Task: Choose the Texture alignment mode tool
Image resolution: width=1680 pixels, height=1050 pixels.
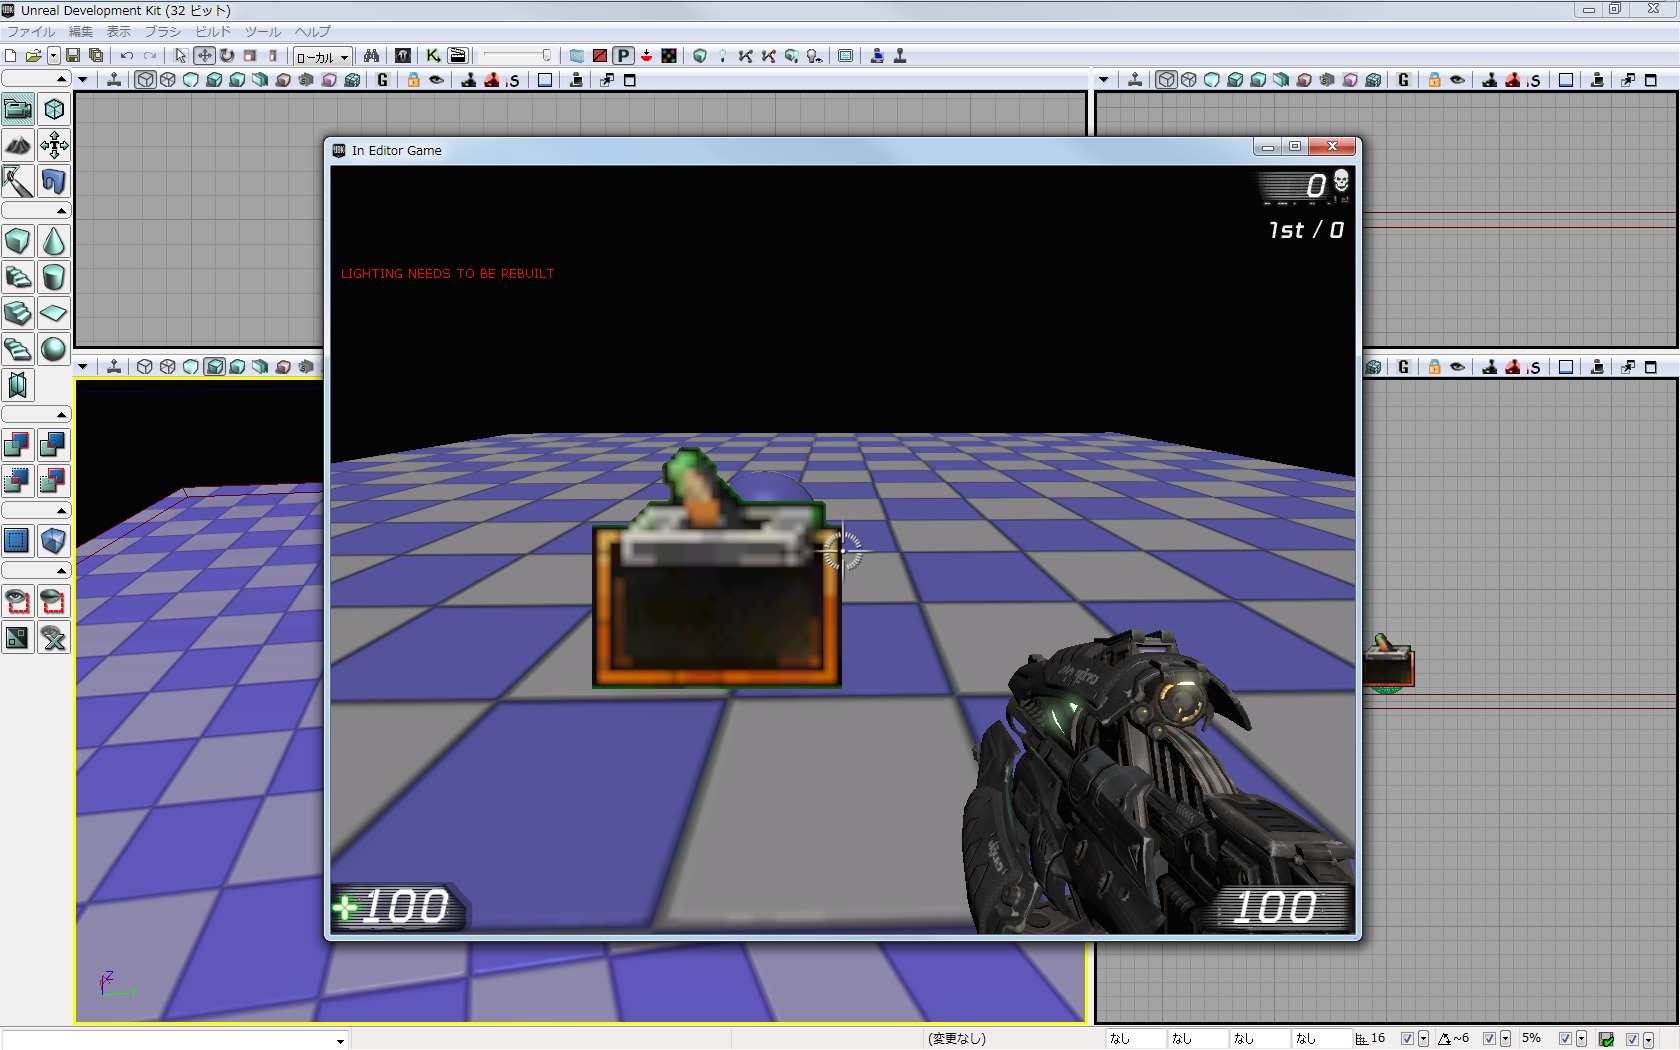Action: tap(54, 145)
